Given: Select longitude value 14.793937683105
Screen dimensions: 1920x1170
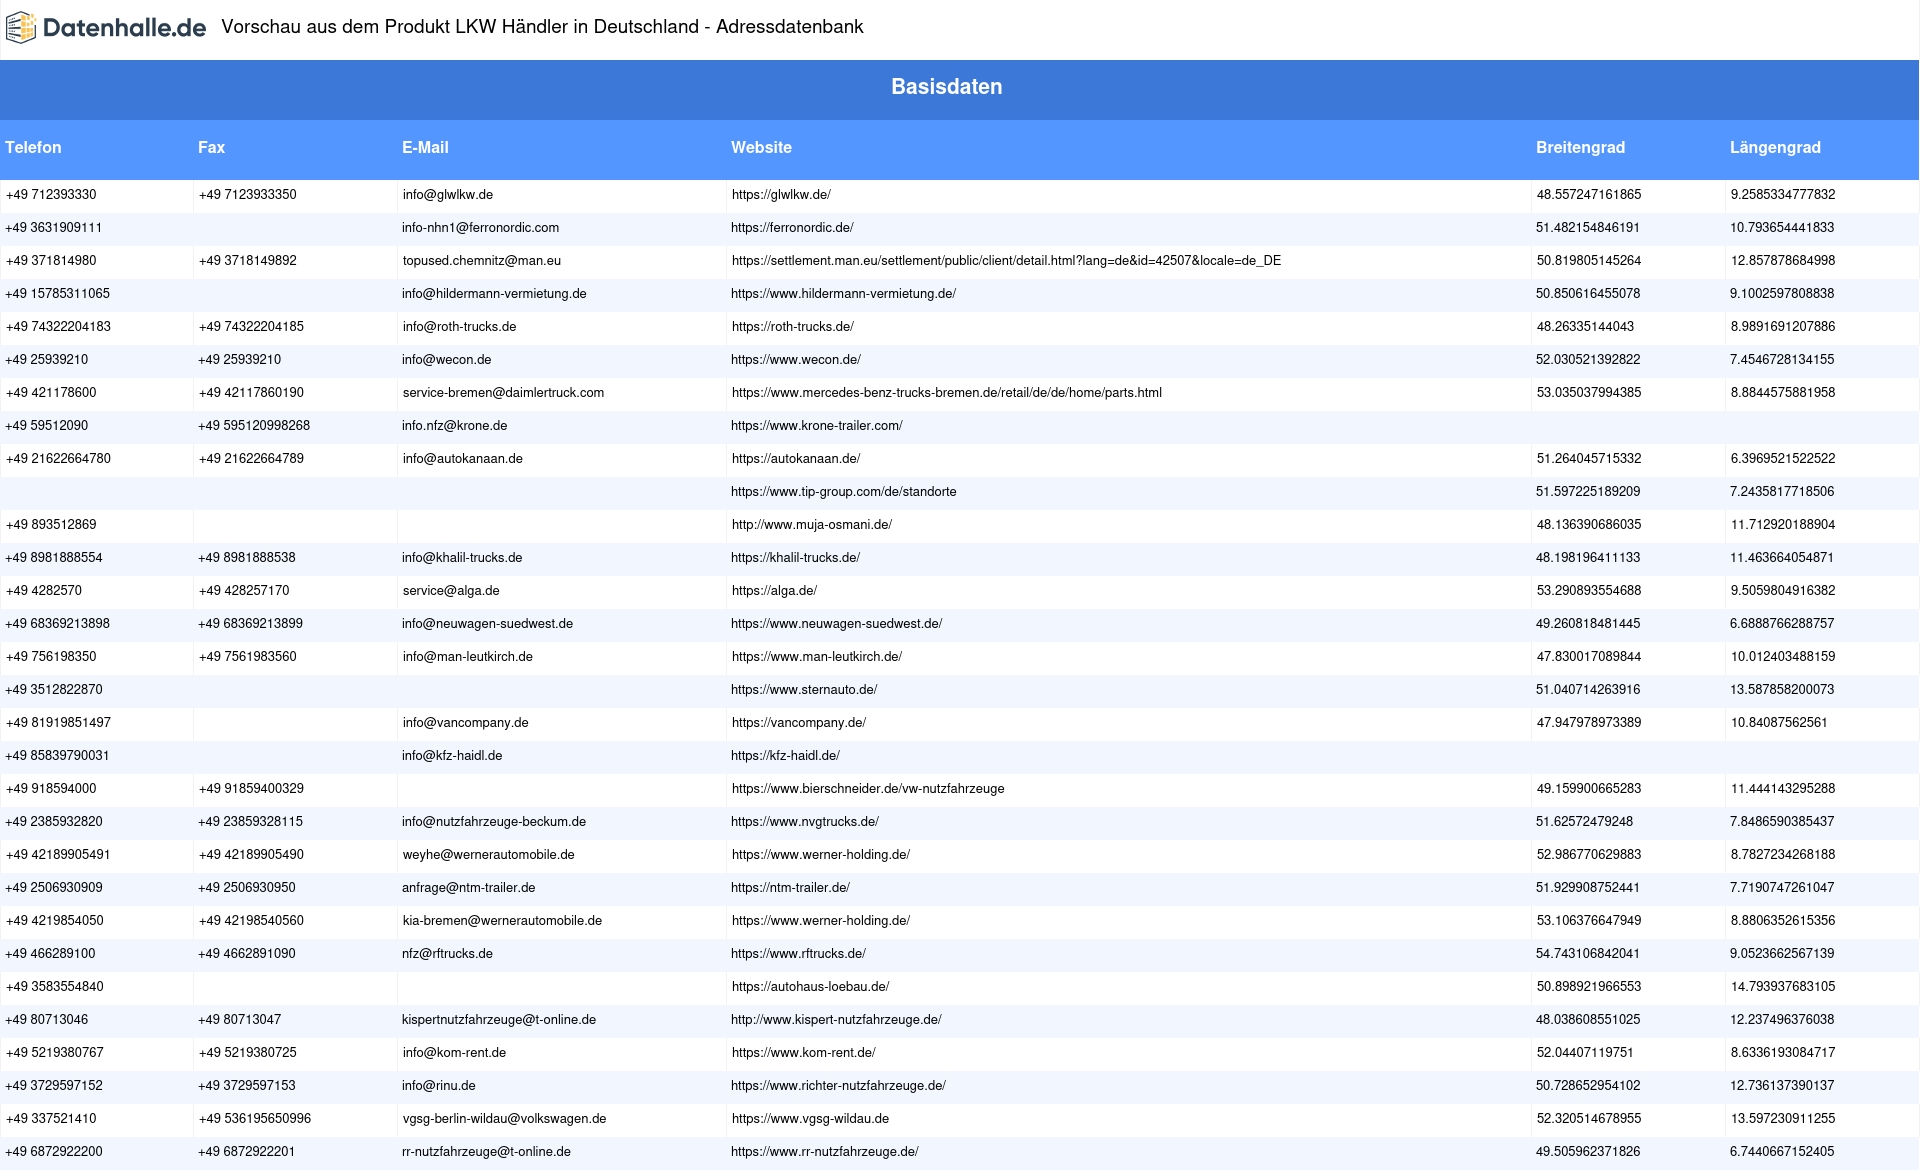Looking at the screenshot, I should click(1783, 987).
